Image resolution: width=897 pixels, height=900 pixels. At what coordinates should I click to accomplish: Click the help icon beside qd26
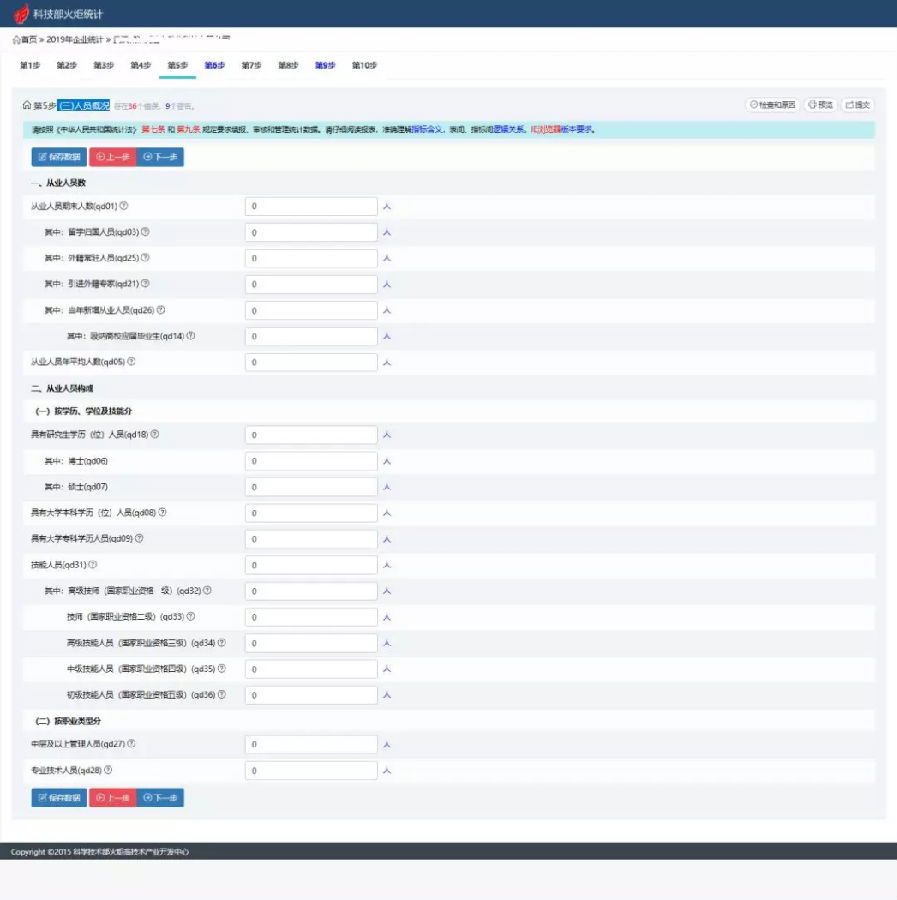pyautogui.click(x=160, y=310)
